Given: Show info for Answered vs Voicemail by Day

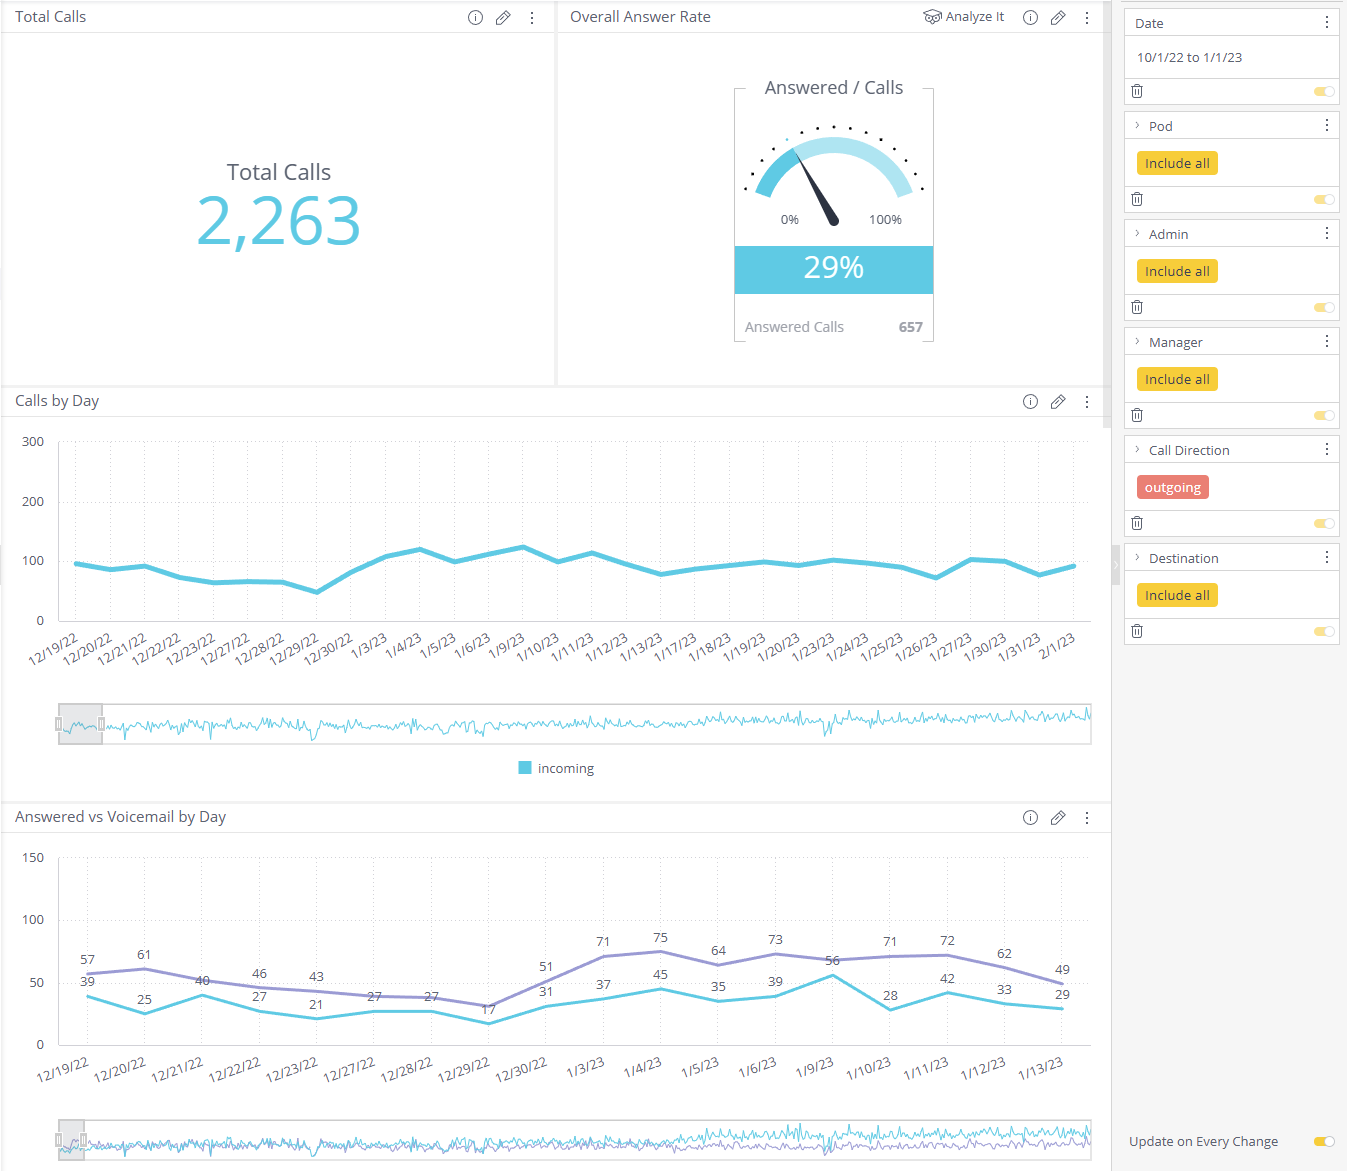Looking at the screenshot, I should click(1030, 817).
